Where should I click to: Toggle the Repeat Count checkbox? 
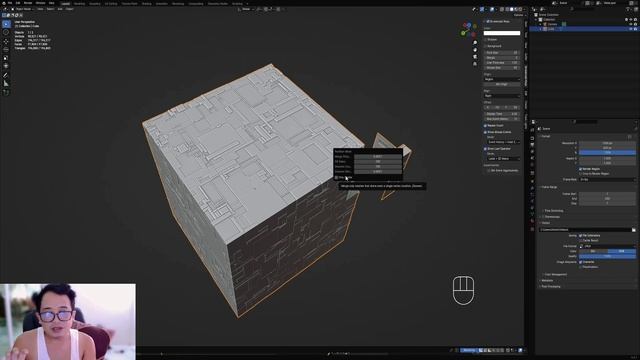(486, 126)
